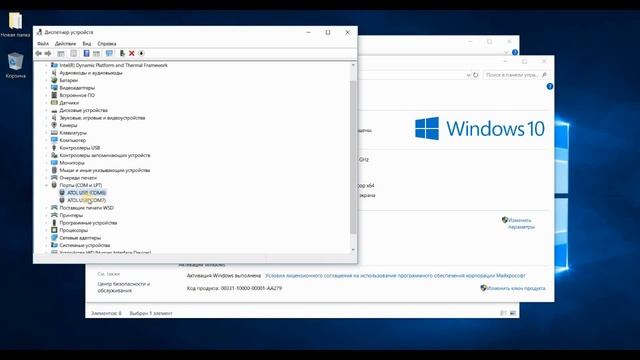
Task: Open Properties via the toolbar properties icon
Action: (x=73, y=53)
